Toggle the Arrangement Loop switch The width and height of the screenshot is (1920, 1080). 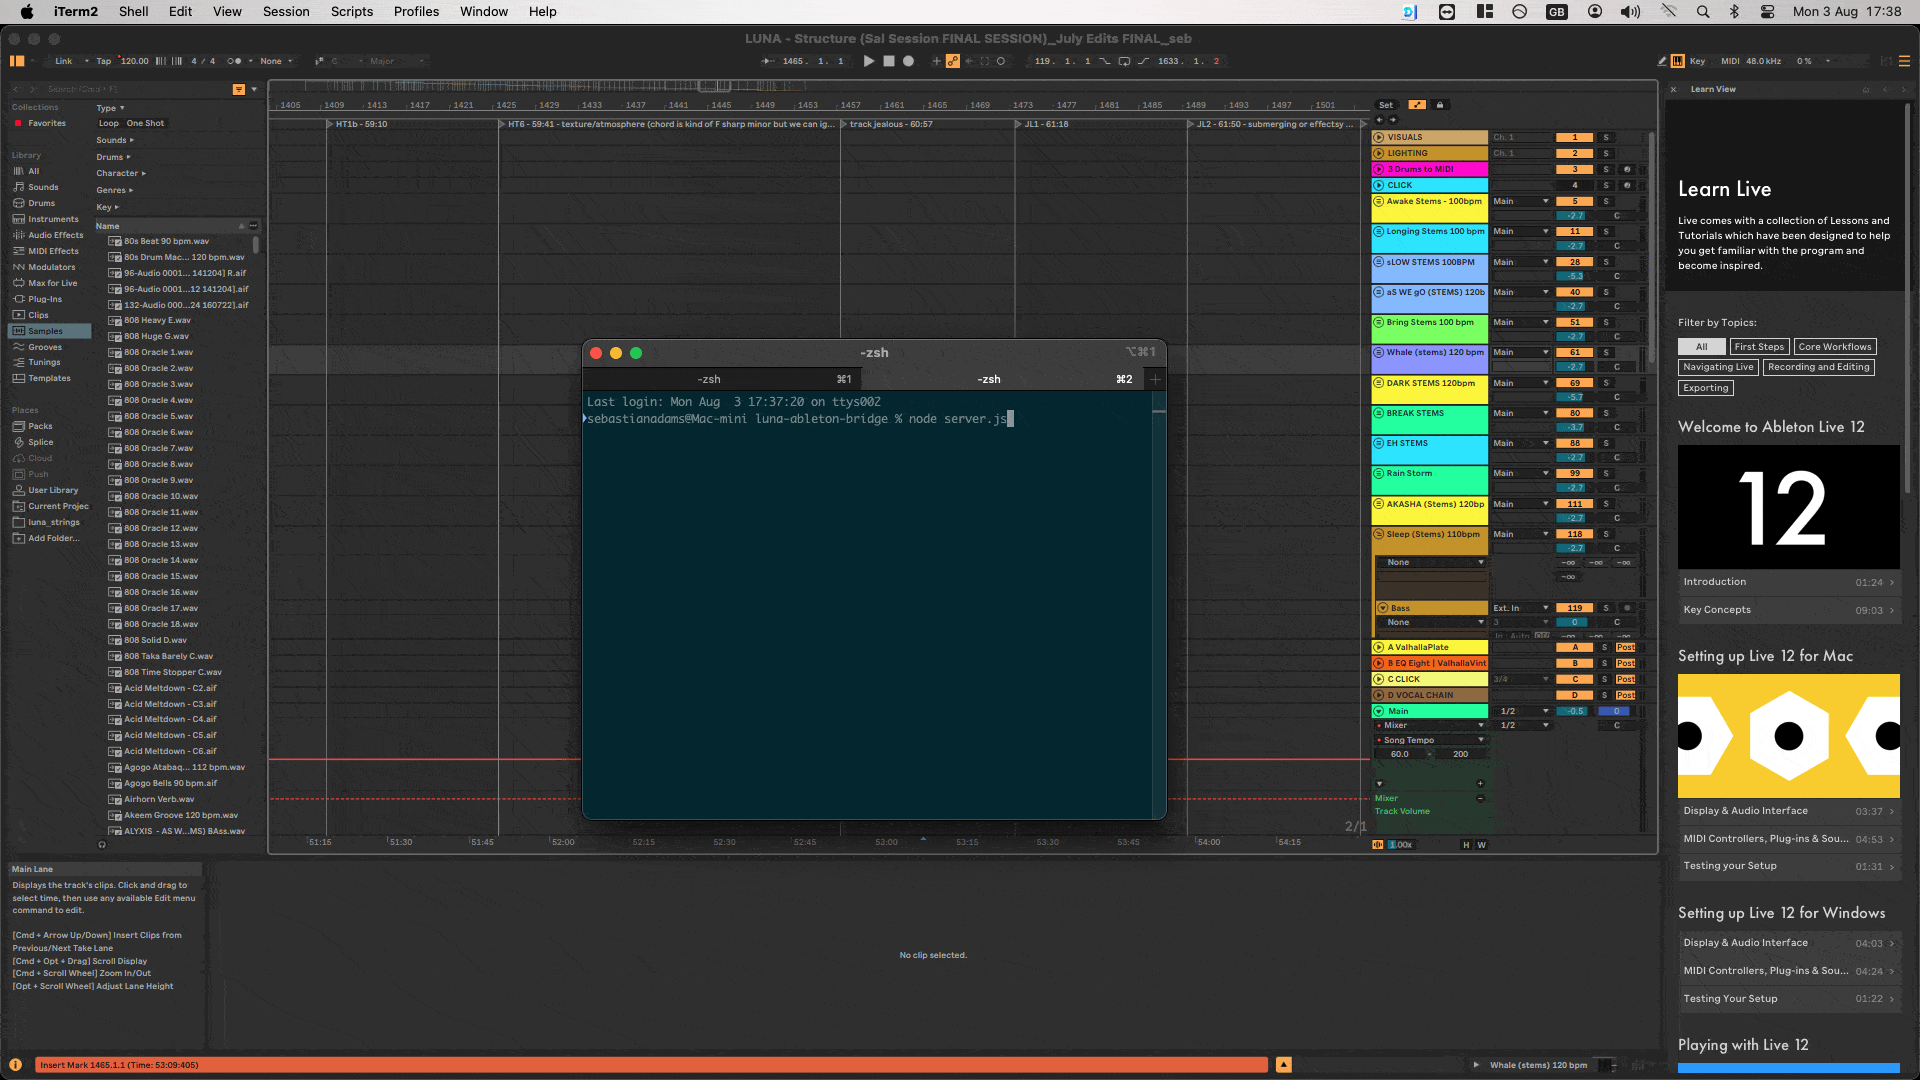(x=1124, y=61)
